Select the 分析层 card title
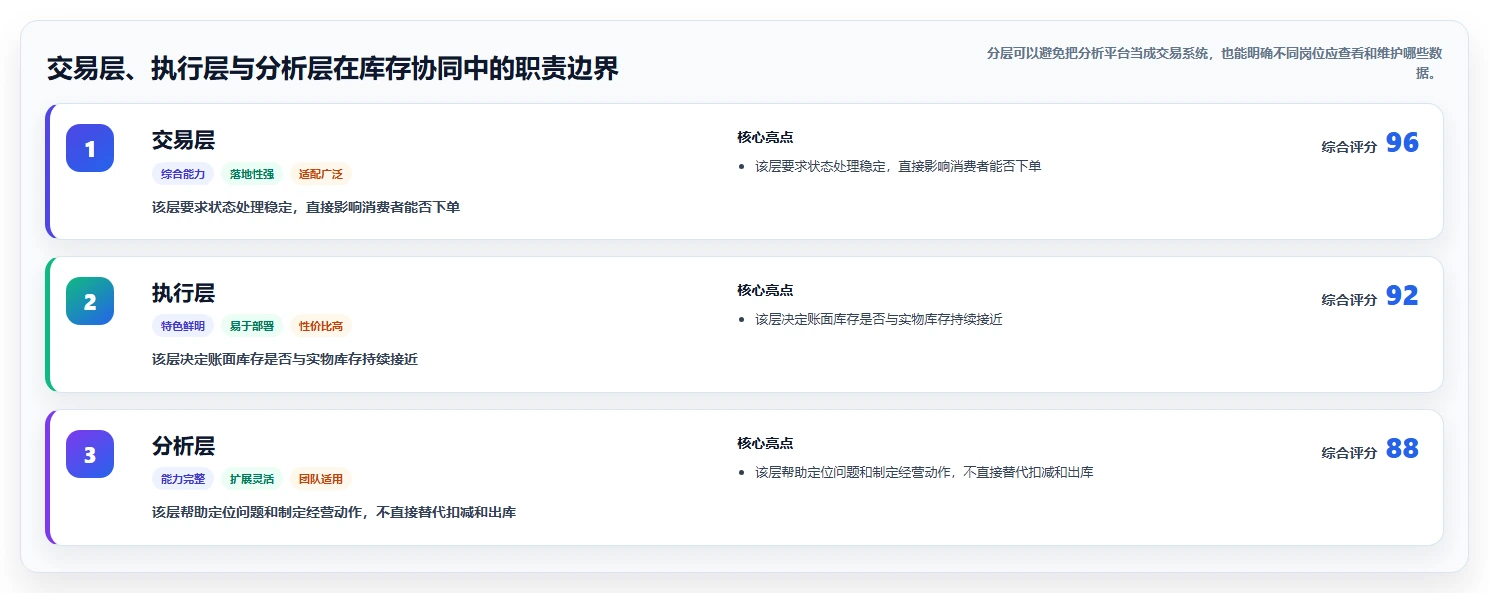Screen dimensions: 1489x593 183,446
